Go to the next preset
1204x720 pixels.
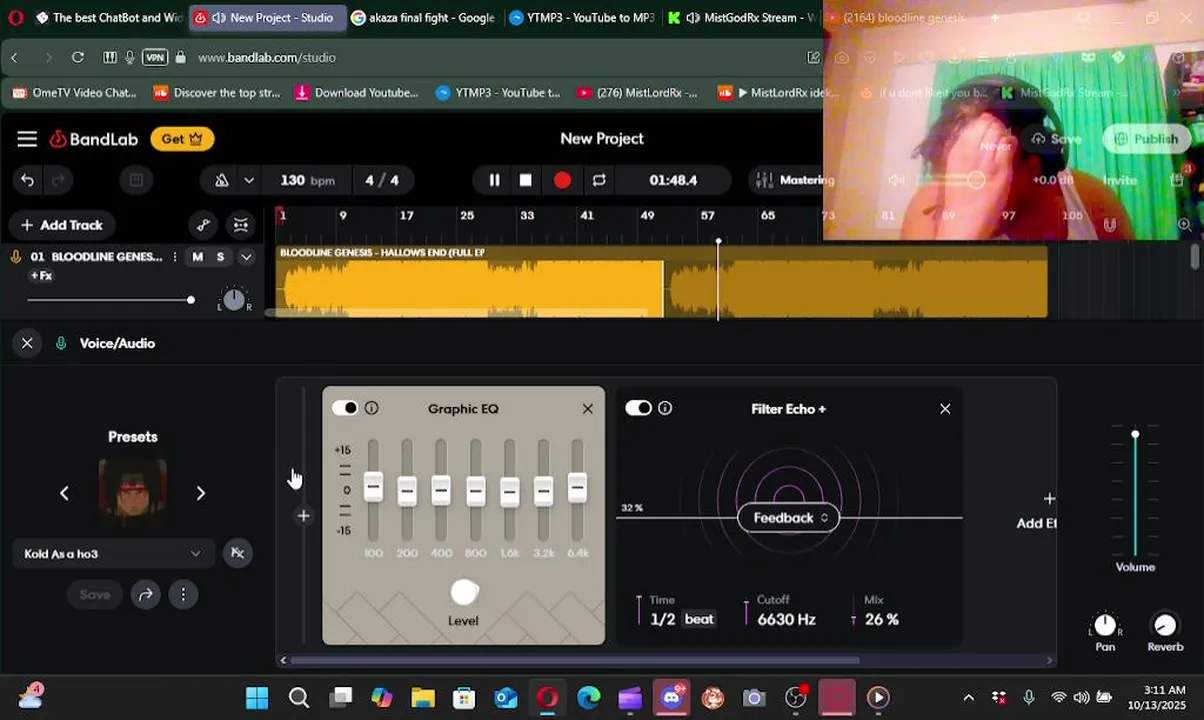tap(200, 493)
